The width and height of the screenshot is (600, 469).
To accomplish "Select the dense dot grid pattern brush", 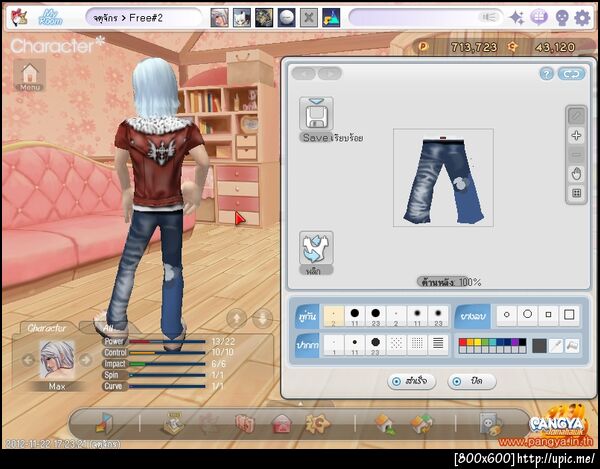I will pos(417,345).
